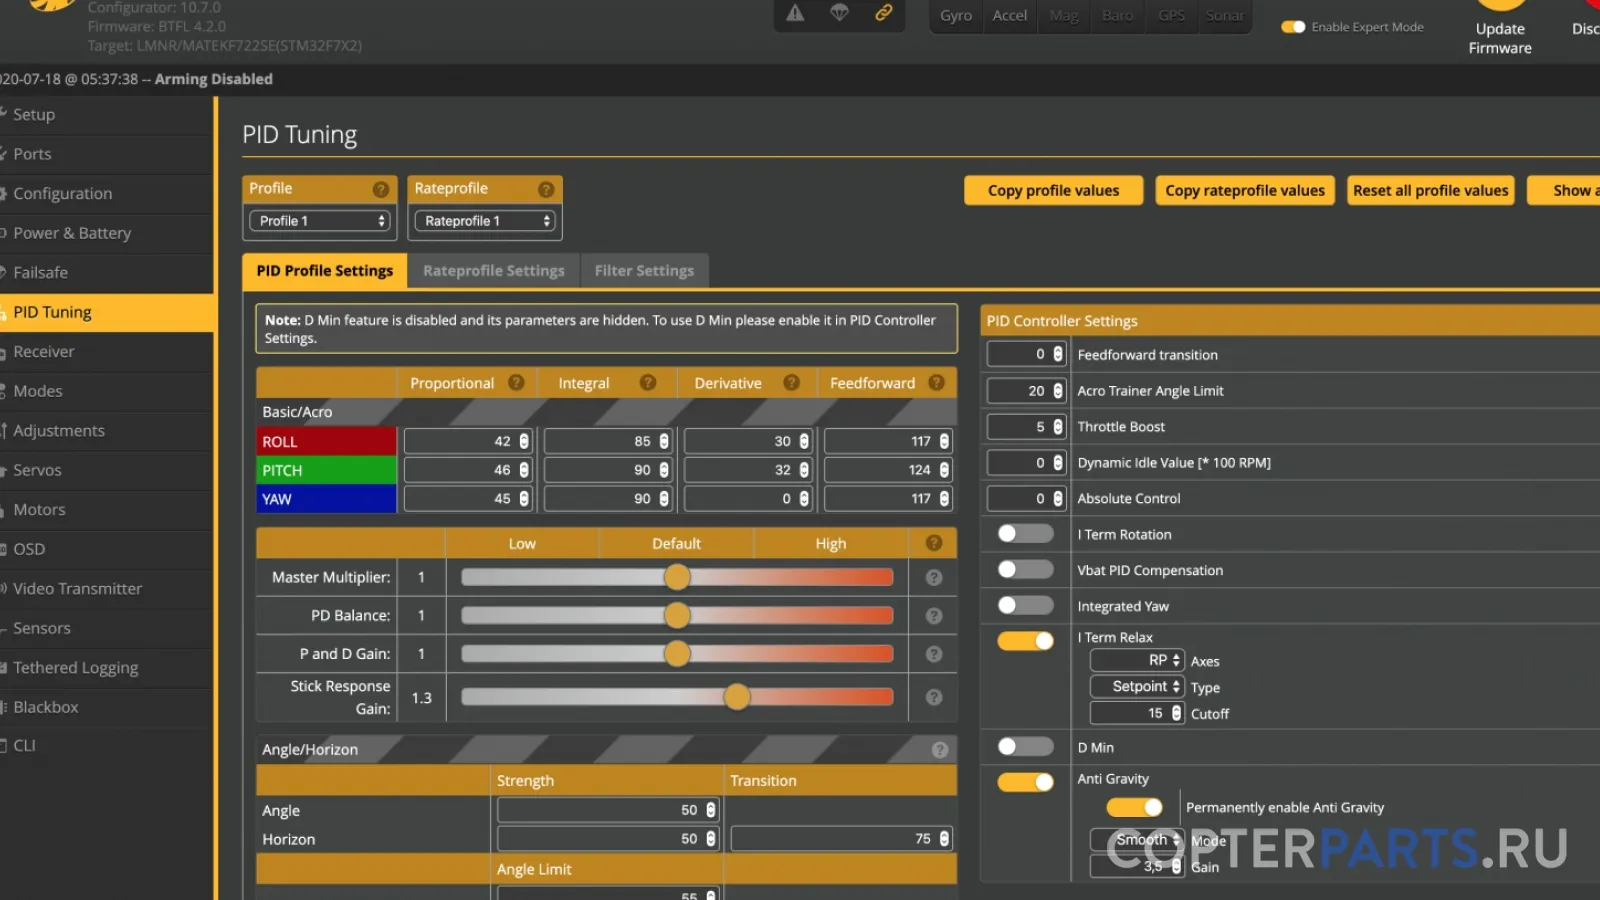
Task: Open the Proportional column help icon
Action: click(516, 382)
